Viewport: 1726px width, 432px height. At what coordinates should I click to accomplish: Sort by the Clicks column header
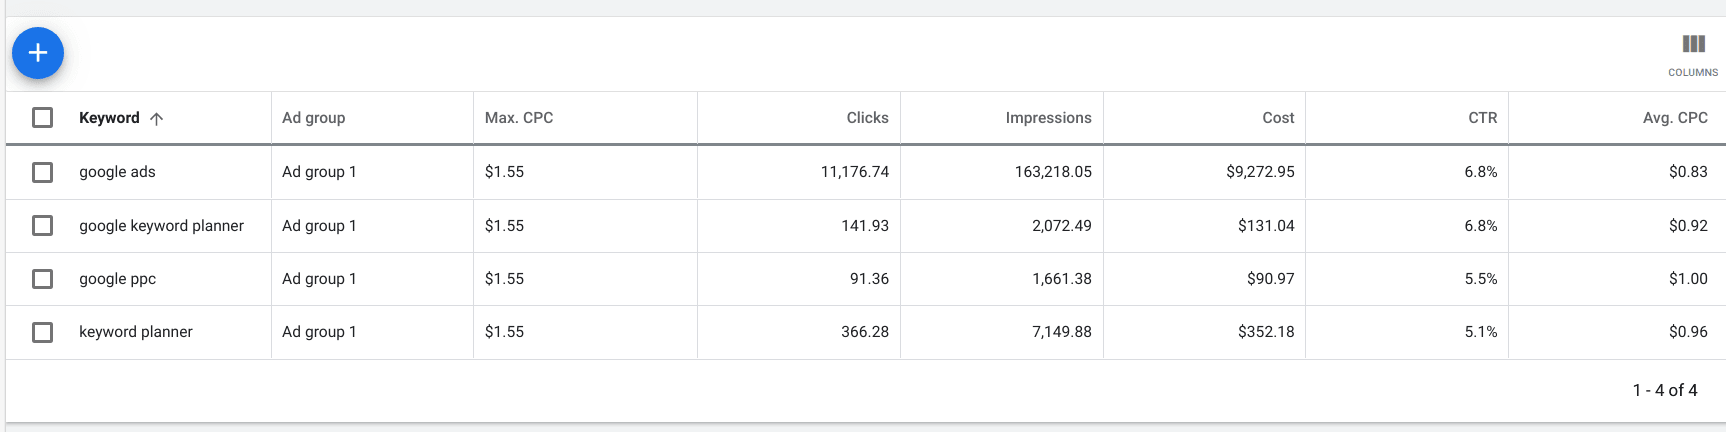click(x=867, y=118)
